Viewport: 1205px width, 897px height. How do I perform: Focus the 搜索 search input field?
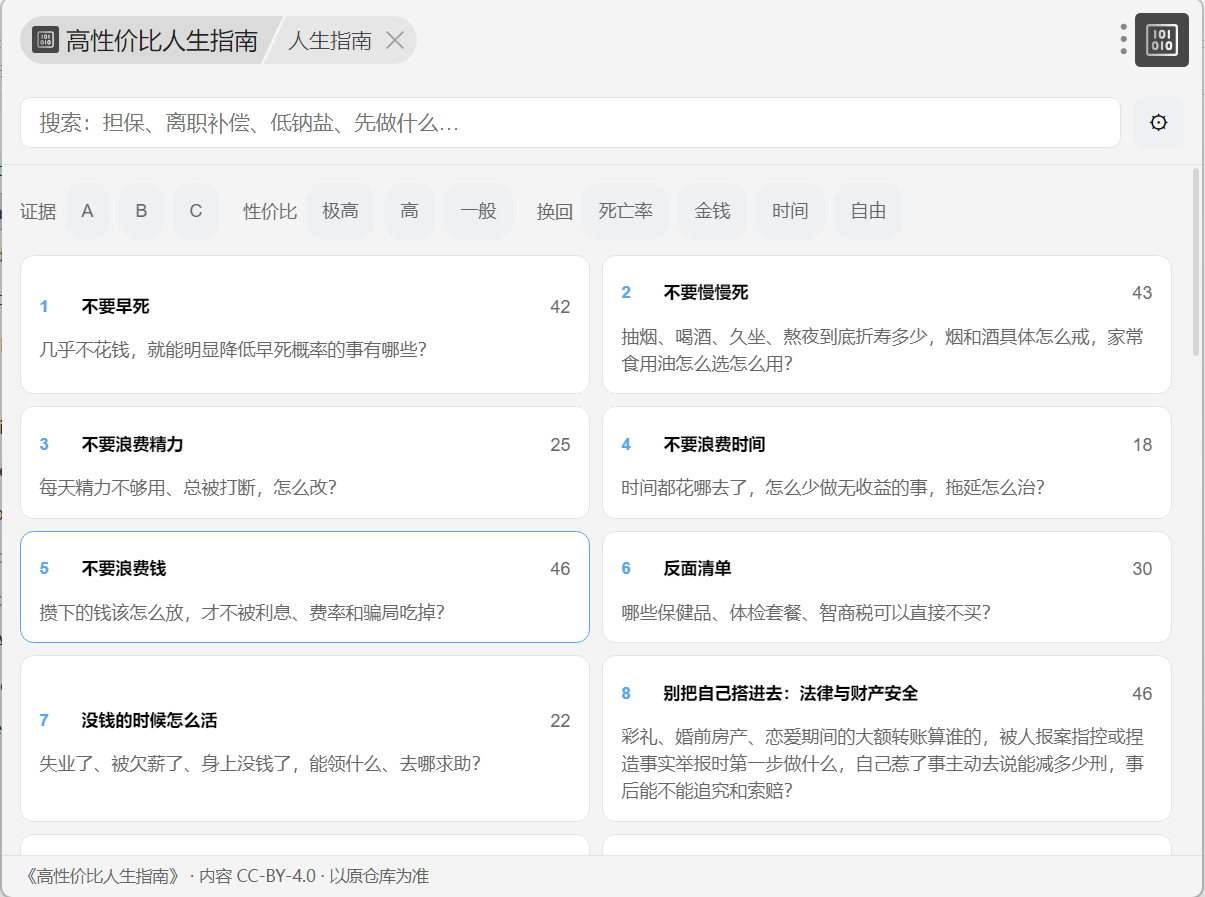[570, 123]
